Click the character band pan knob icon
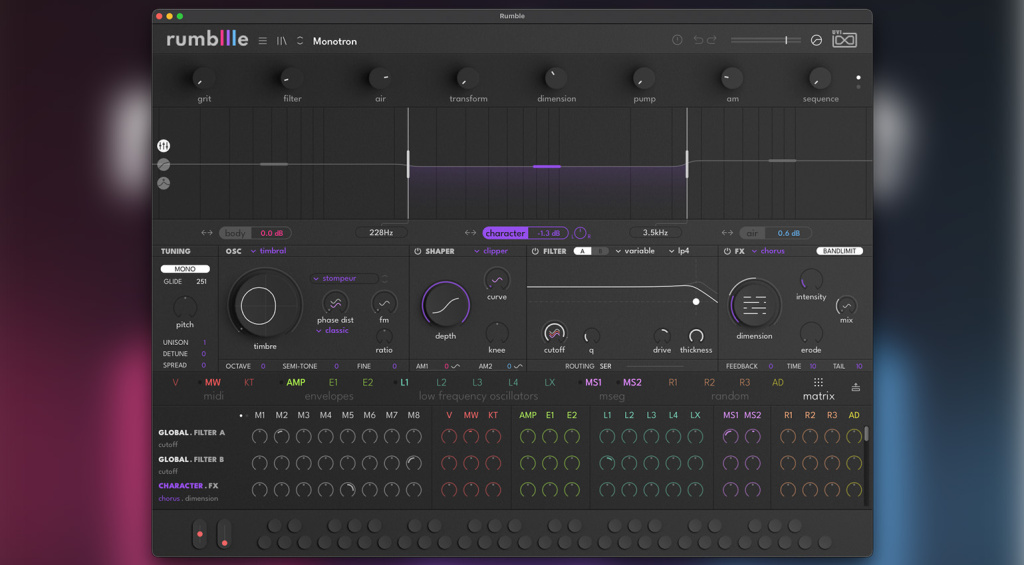The height and width of the screenshot is (565, 1024). [x=580, y=233]
